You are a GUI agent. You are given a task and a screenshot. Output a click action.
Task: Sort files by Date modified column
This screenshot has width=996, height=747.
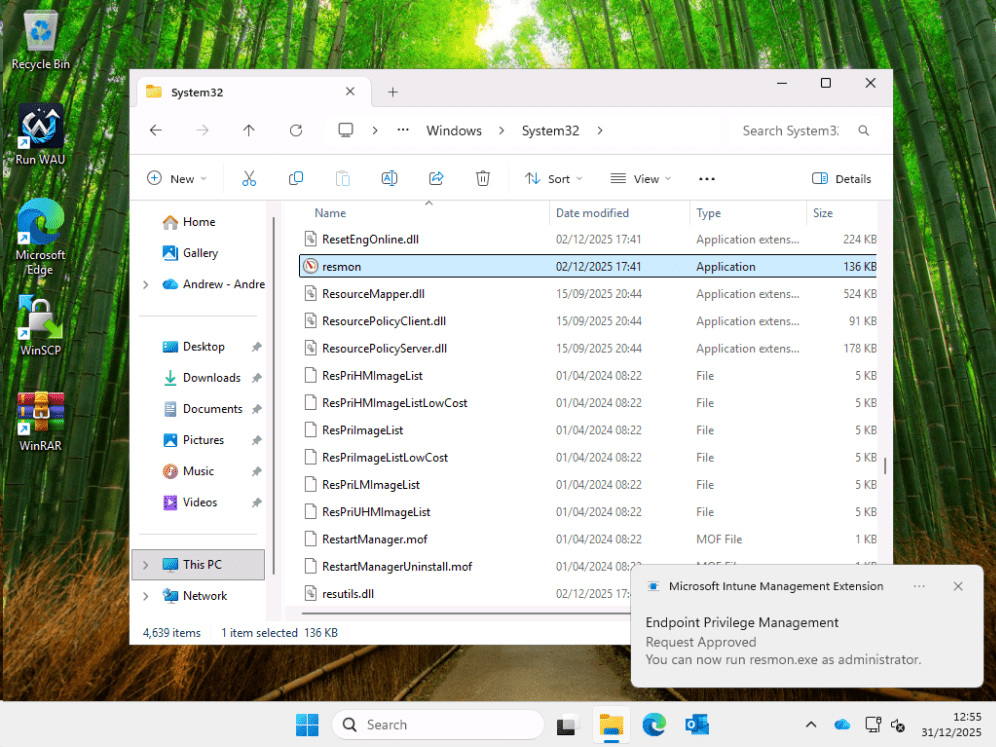[x=592, y=213]
